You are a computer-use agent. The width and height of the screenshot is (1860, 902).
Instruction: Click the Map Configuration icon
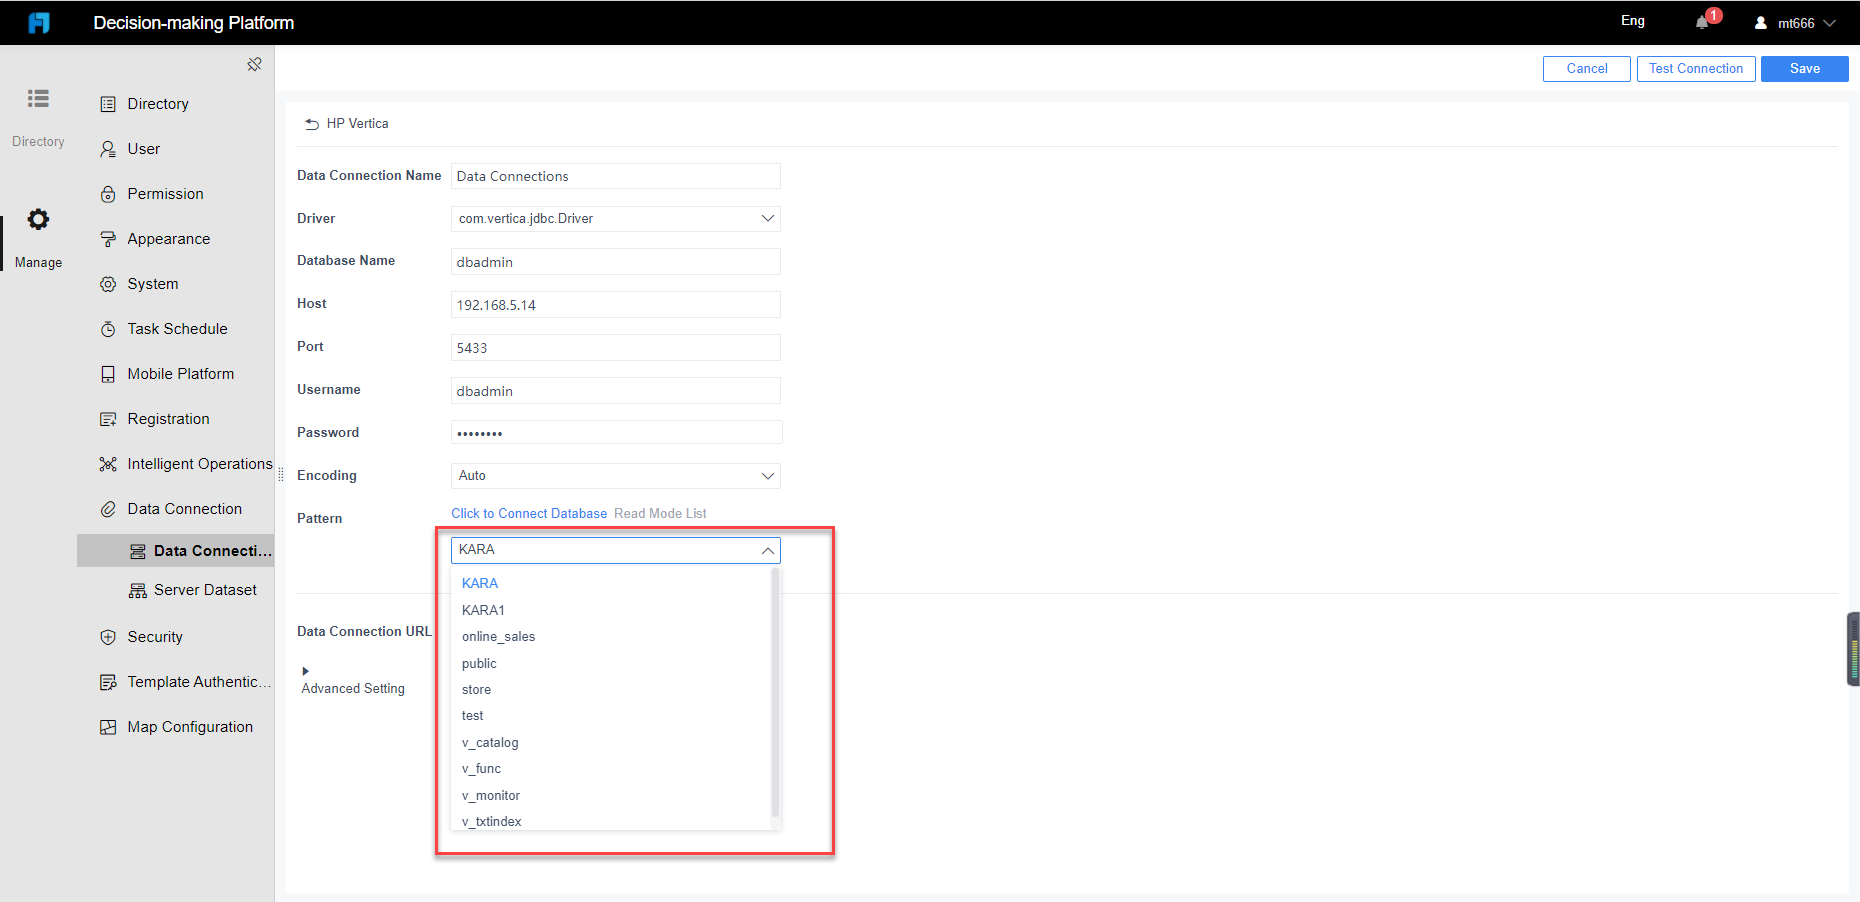tap(108, 726)
